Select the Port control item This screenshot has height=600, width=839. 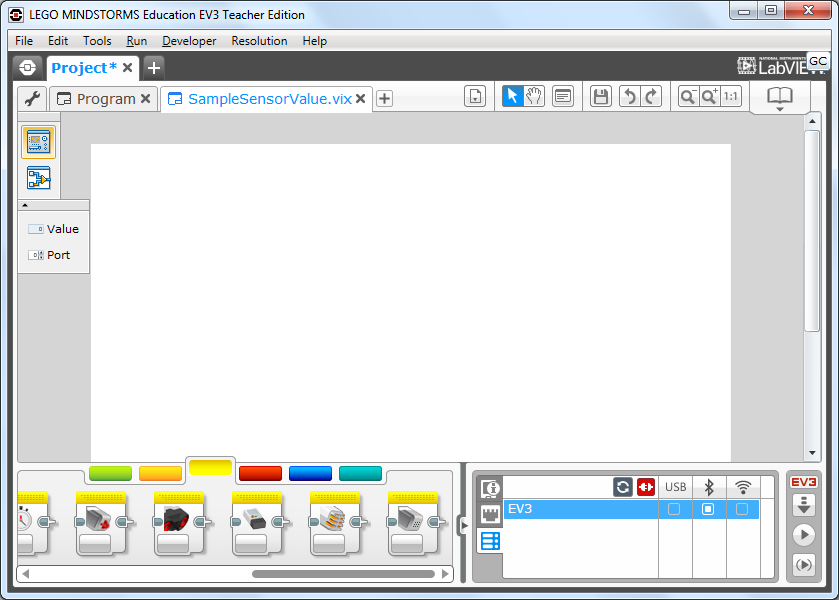pyautogui.click(x=49, y=255)
